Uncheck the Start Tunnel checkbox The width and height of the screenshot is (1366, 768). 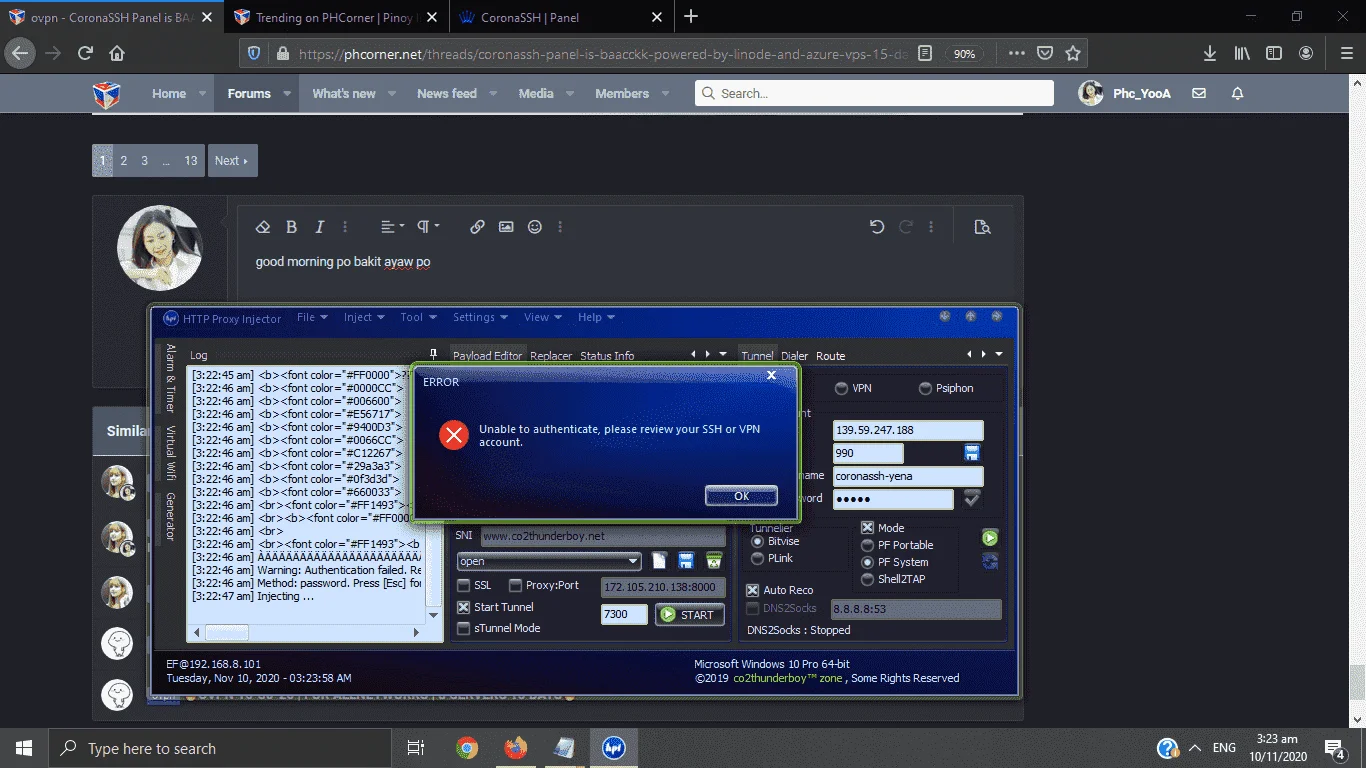(x=464, y=607)
